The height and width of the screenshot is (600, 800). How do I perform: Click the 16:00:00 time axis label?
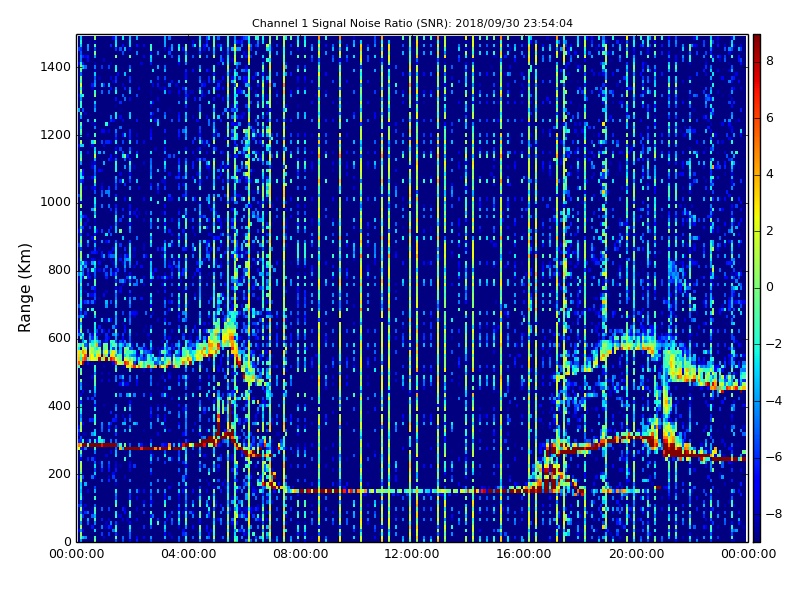click(x=524, y=554)
